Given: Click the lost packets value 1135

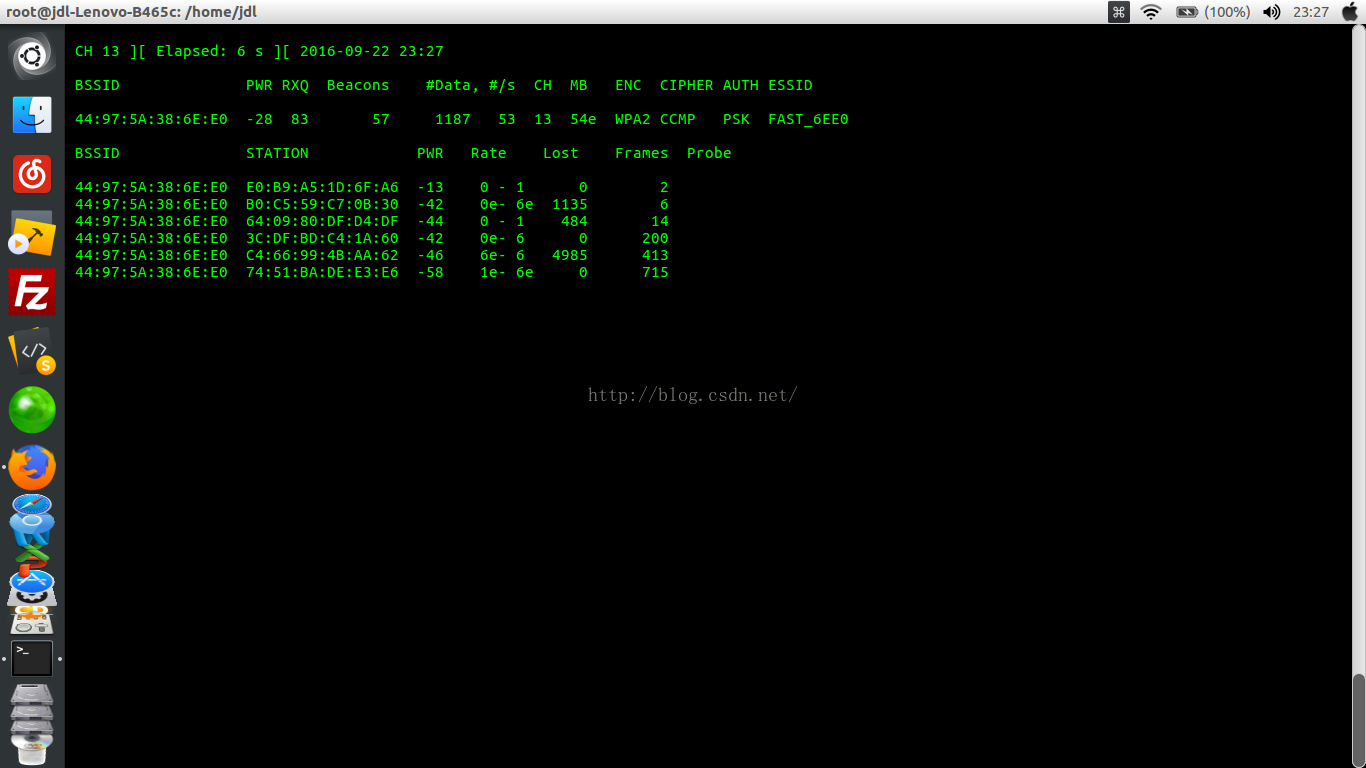Looking at the screenshot, I should (570, 204).
